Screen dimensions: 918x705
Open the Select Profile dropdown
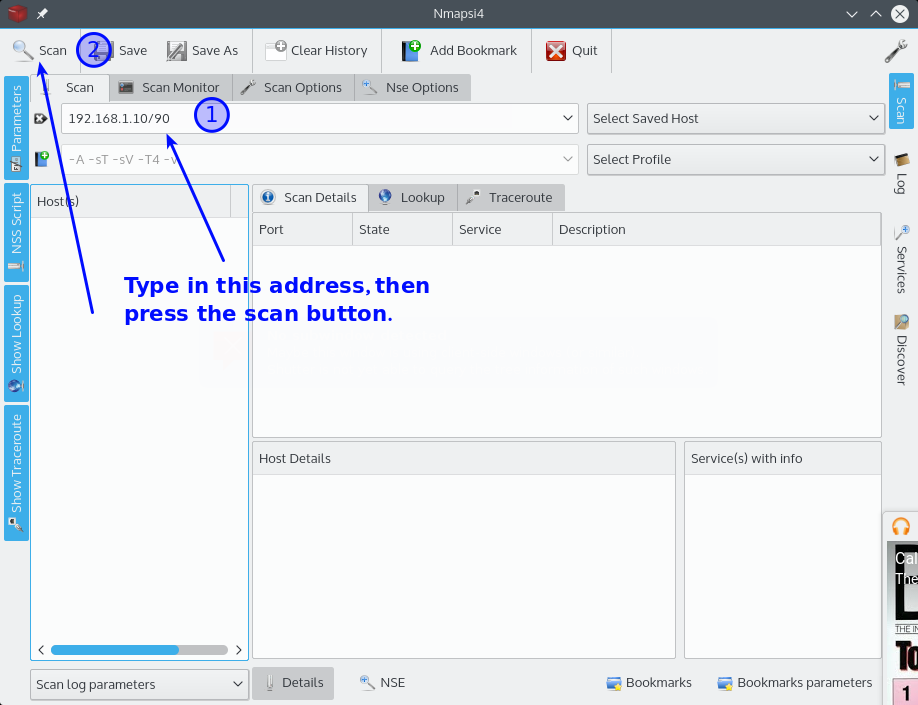[736, 159]
